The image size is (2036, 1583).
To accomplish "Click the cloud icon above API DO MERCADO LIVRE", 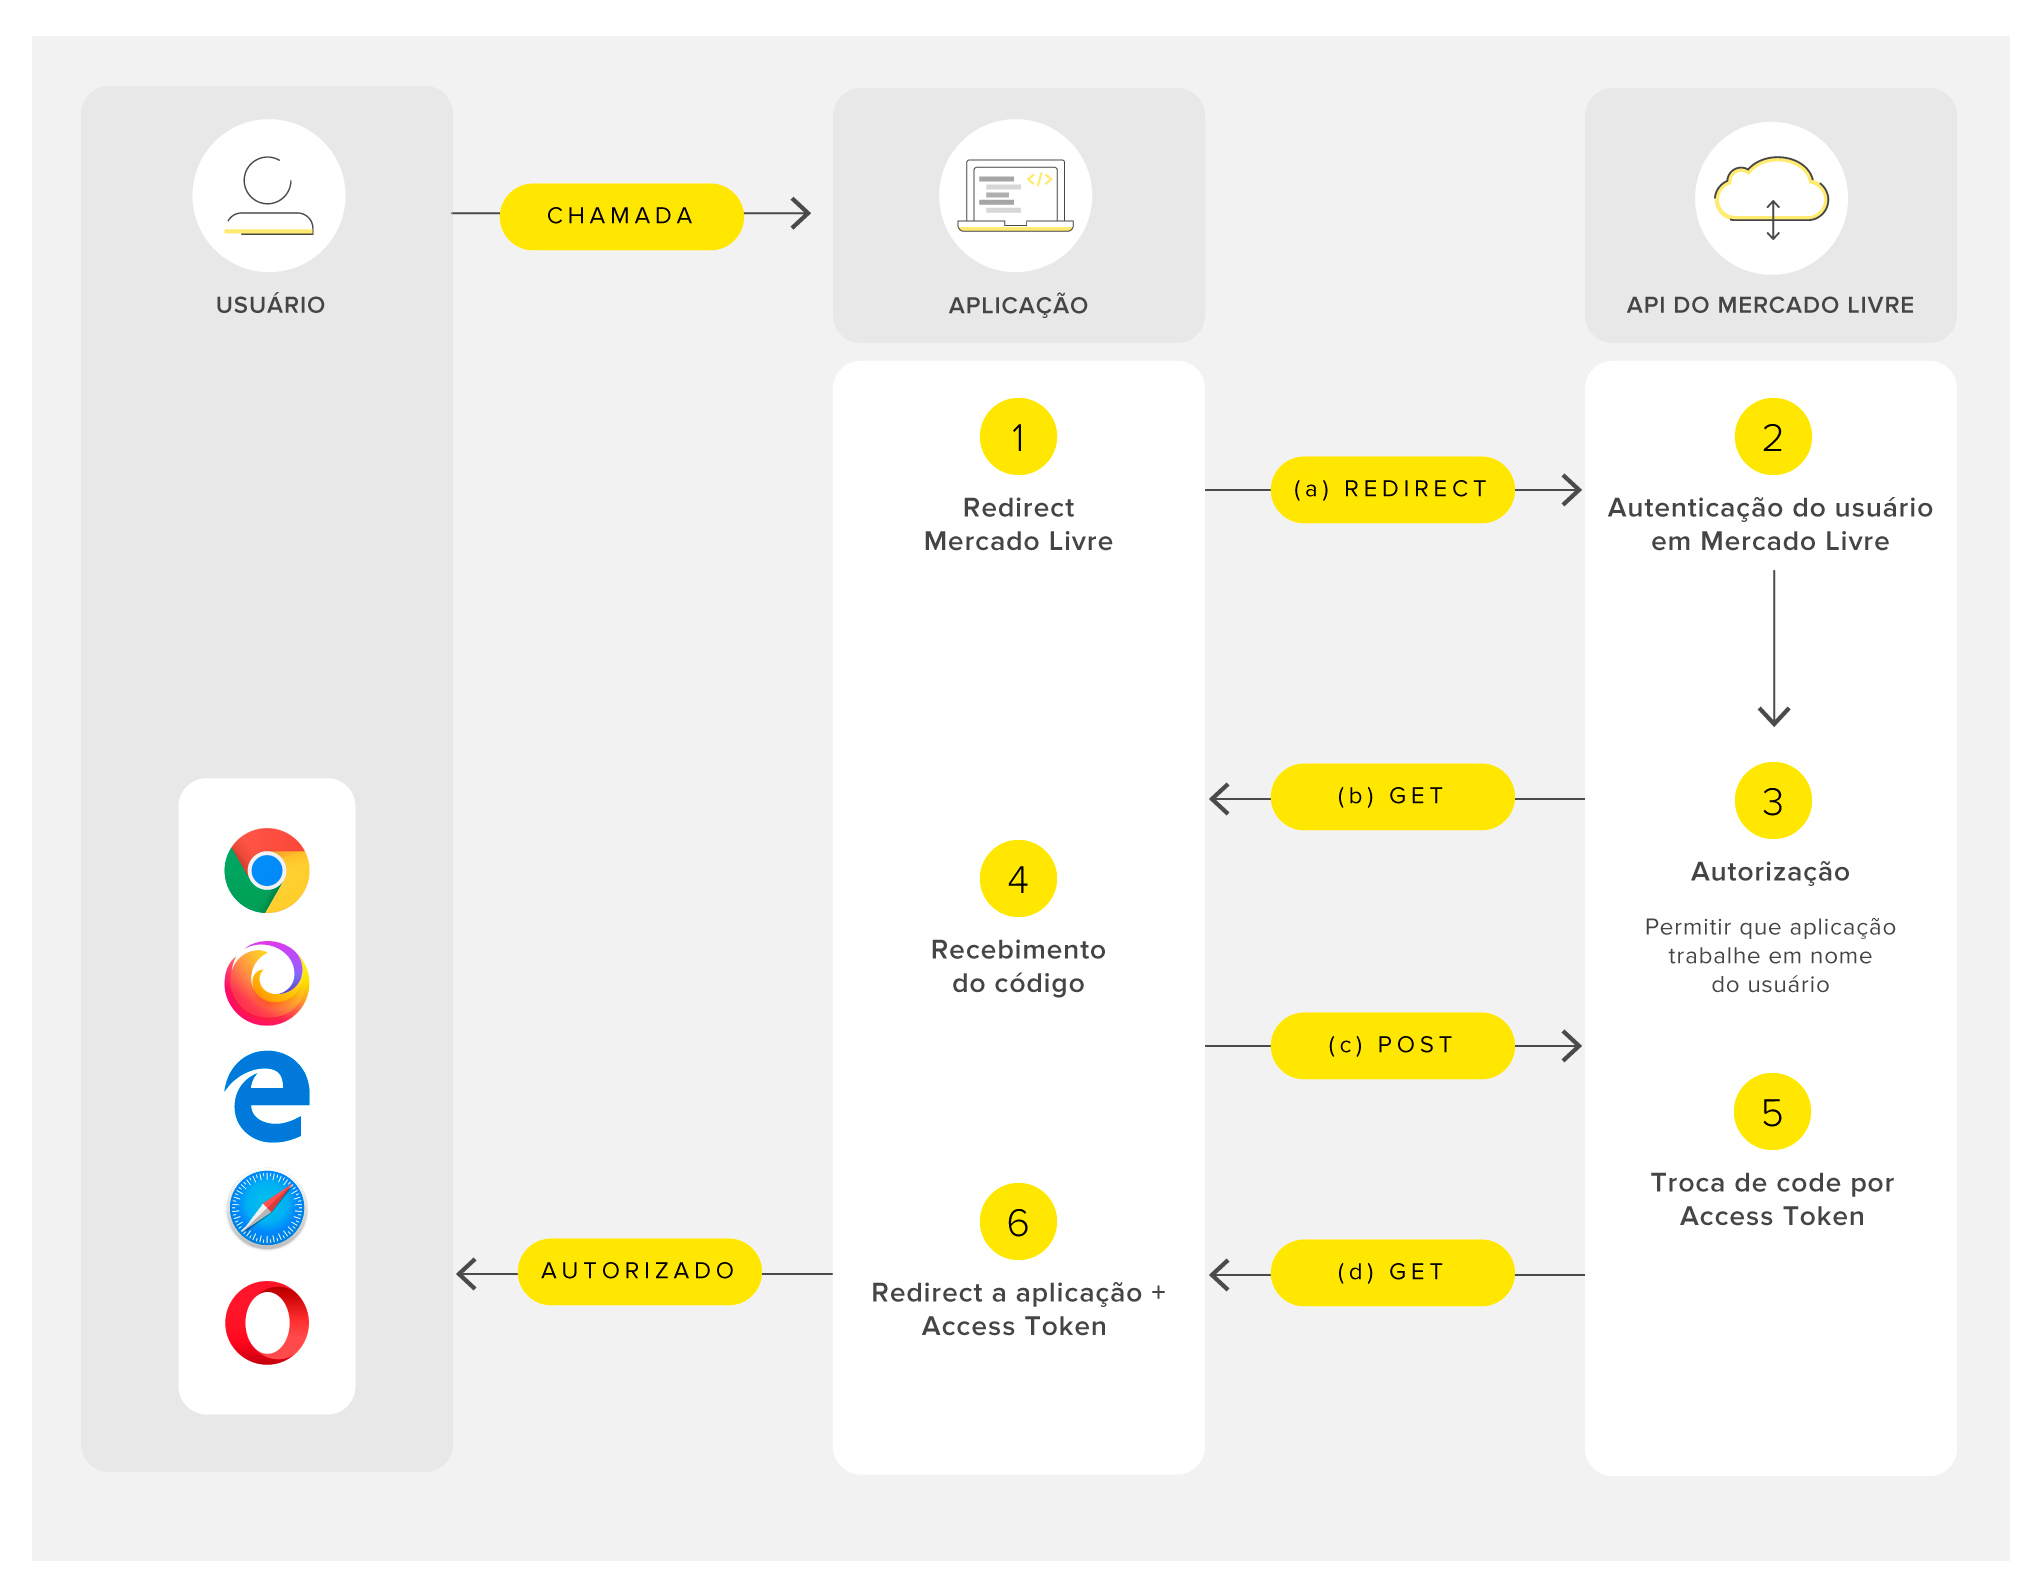I will pyautogui.click(x=1771, y=197).
